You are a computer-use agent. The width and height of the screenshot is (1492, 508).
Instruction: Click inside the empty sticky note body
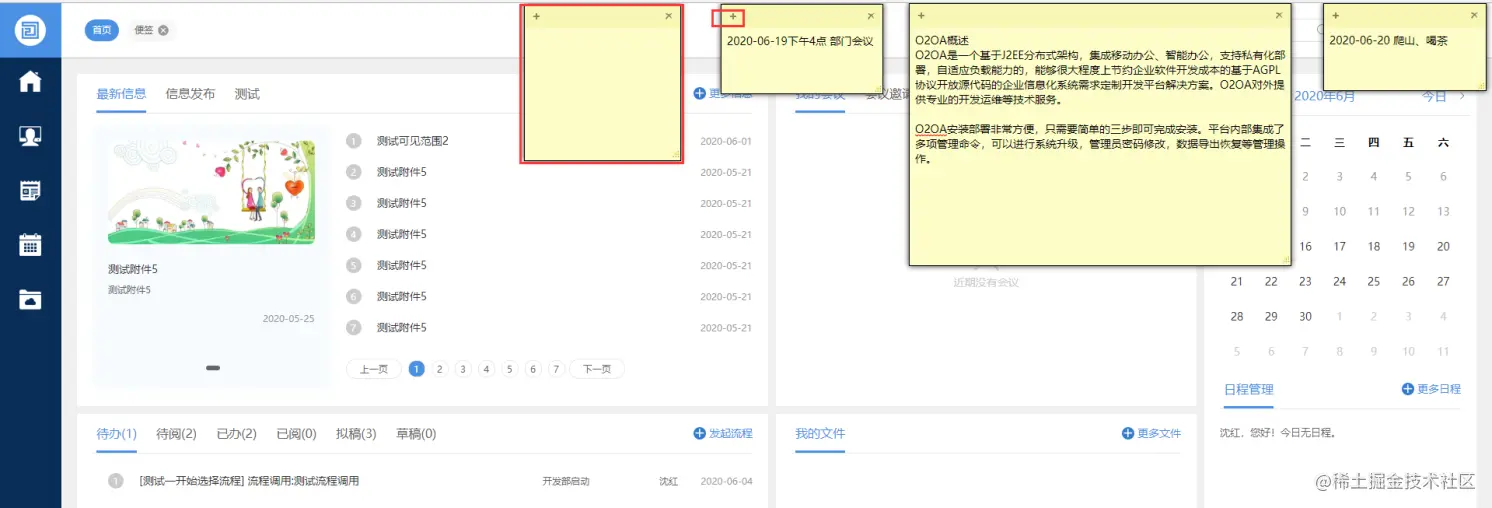click(x=602, y=92)
